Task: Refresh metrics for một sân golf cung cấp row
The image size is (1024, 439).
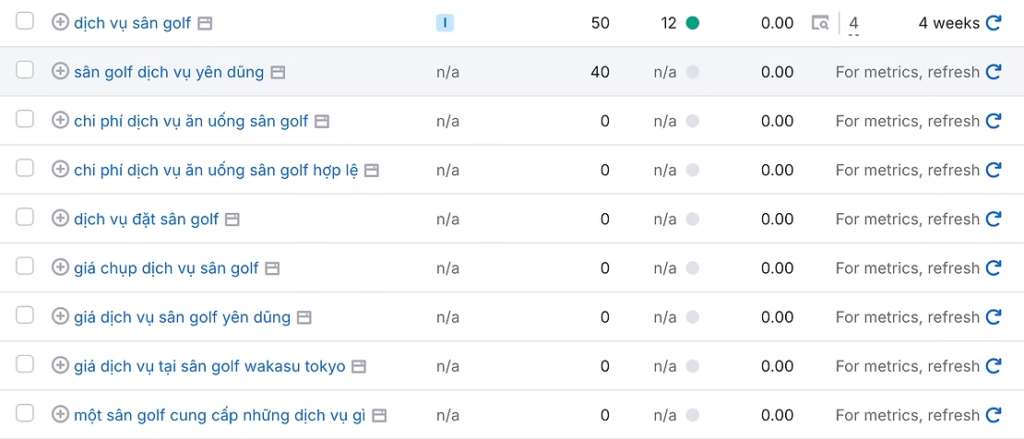Action: pyautogui.click(x=993, y=415)
